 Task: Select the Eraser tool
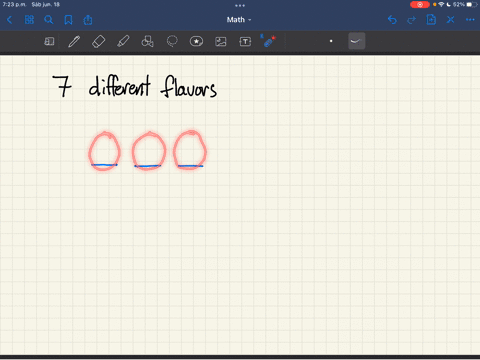click(98, 42)
